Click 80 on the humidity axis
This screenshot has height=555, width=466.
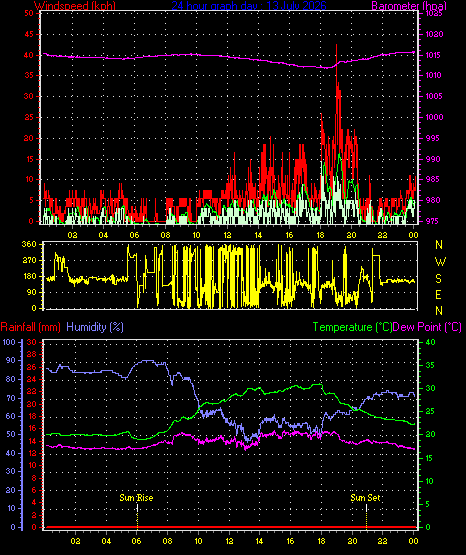point(11,379)
